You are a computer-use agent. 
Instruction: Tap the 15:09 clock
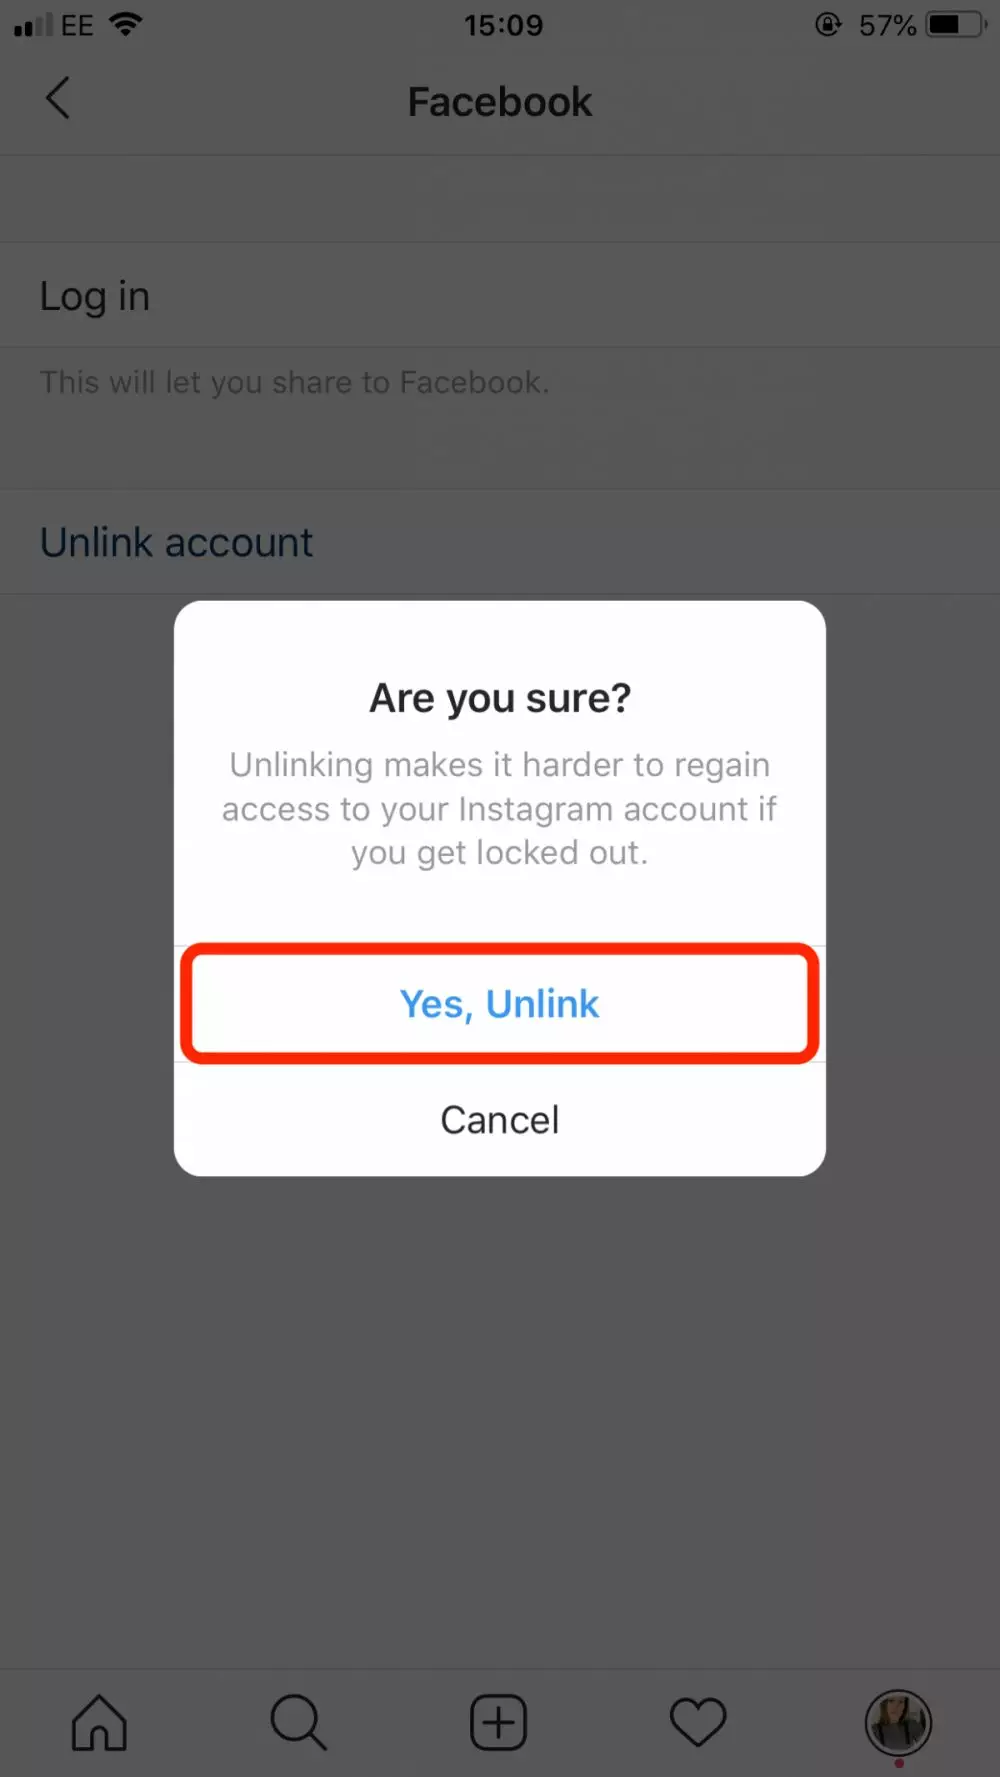pos(503,25)
